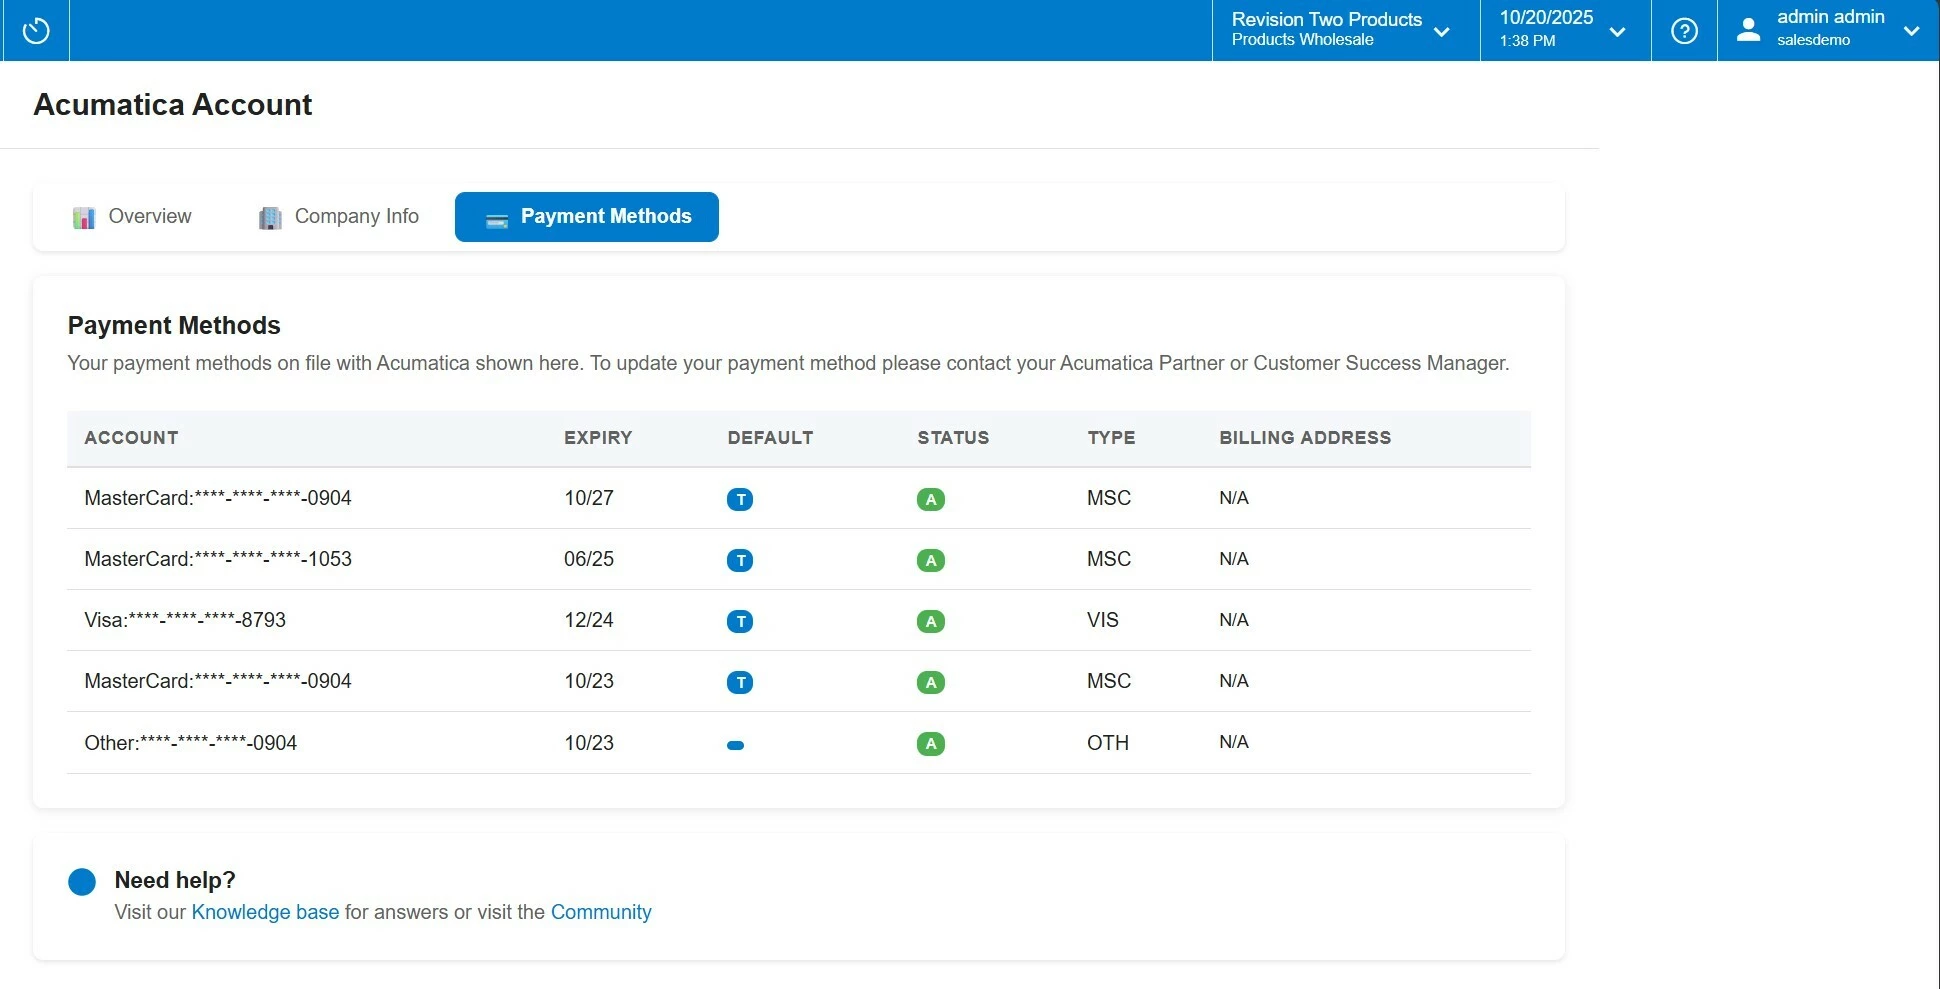Image resolution: width=1940 pixels, height=989 pixels.
Task: Click status A badge for MasterCard 10/27
Action: 931,499
